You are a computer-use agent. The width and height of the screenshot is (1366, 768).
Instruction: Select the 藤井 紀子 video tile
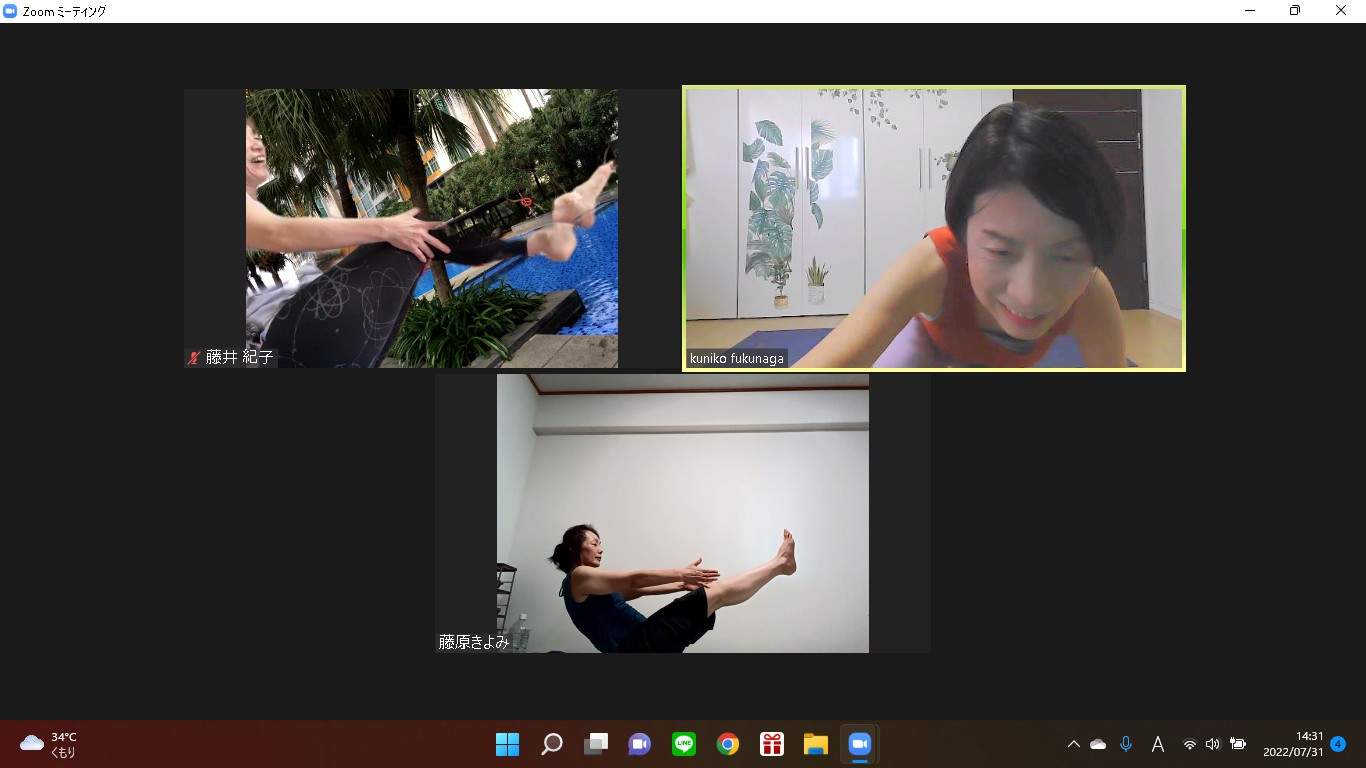[432, 228]
